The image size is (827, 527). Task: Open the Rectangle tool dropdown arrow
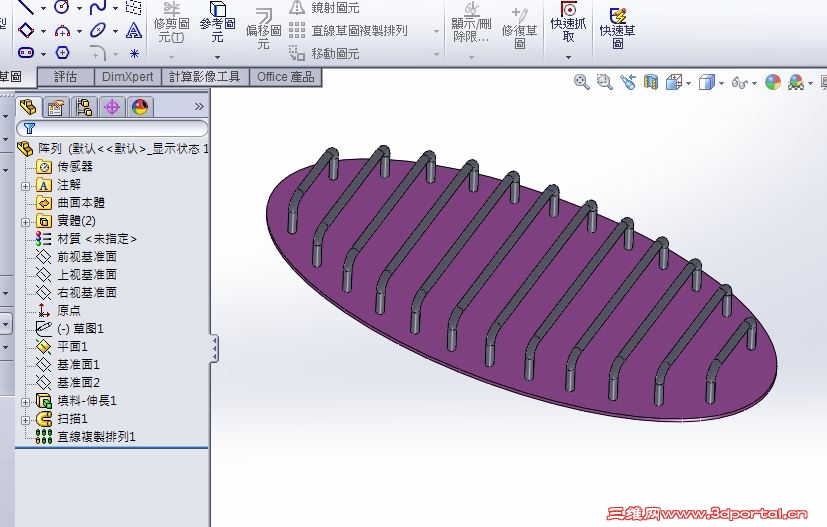43,31
